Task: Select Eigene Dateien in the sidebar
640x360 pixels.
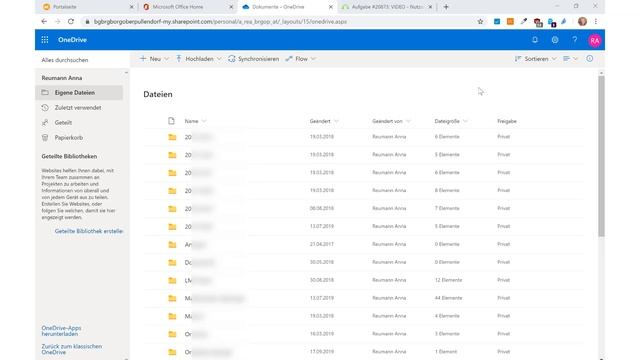Action: pyautogui.click(x=79, y=93)
